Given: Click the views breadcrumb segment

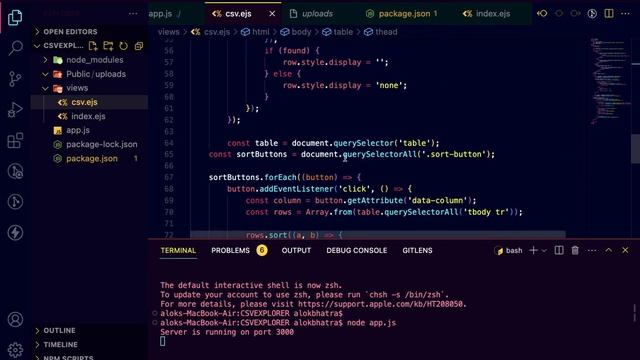Looking at the screenshot, I should (168, 32).
